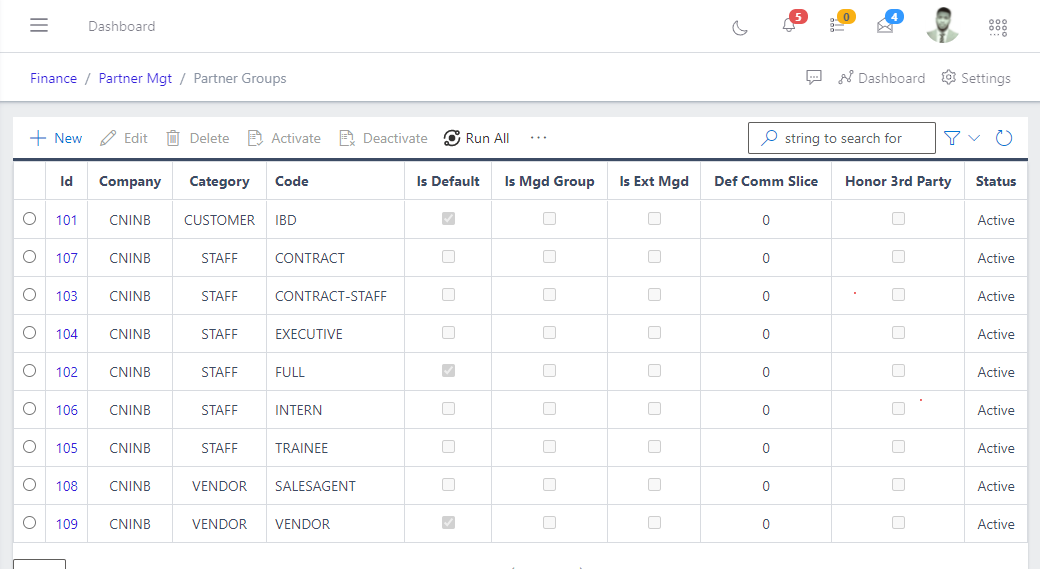Open record Id 101
The height and width of the screenshot is (569, 1040).
pos(66,220)
